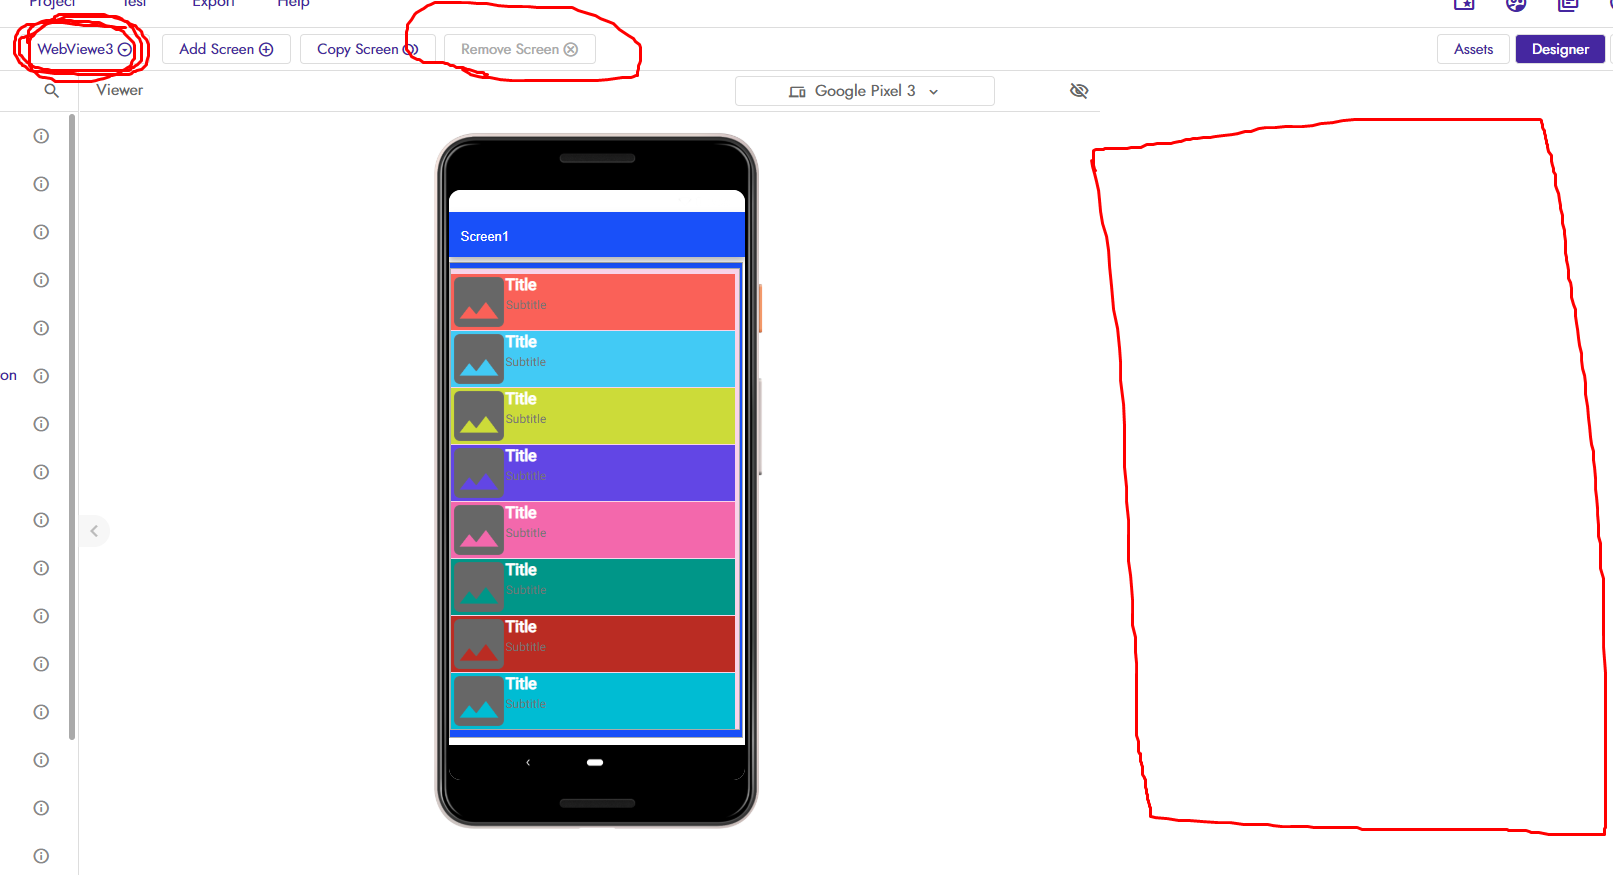Collapse the palette with the left chevron
The height and width of the screenshot is (875, 1613).
click(94, 531)
